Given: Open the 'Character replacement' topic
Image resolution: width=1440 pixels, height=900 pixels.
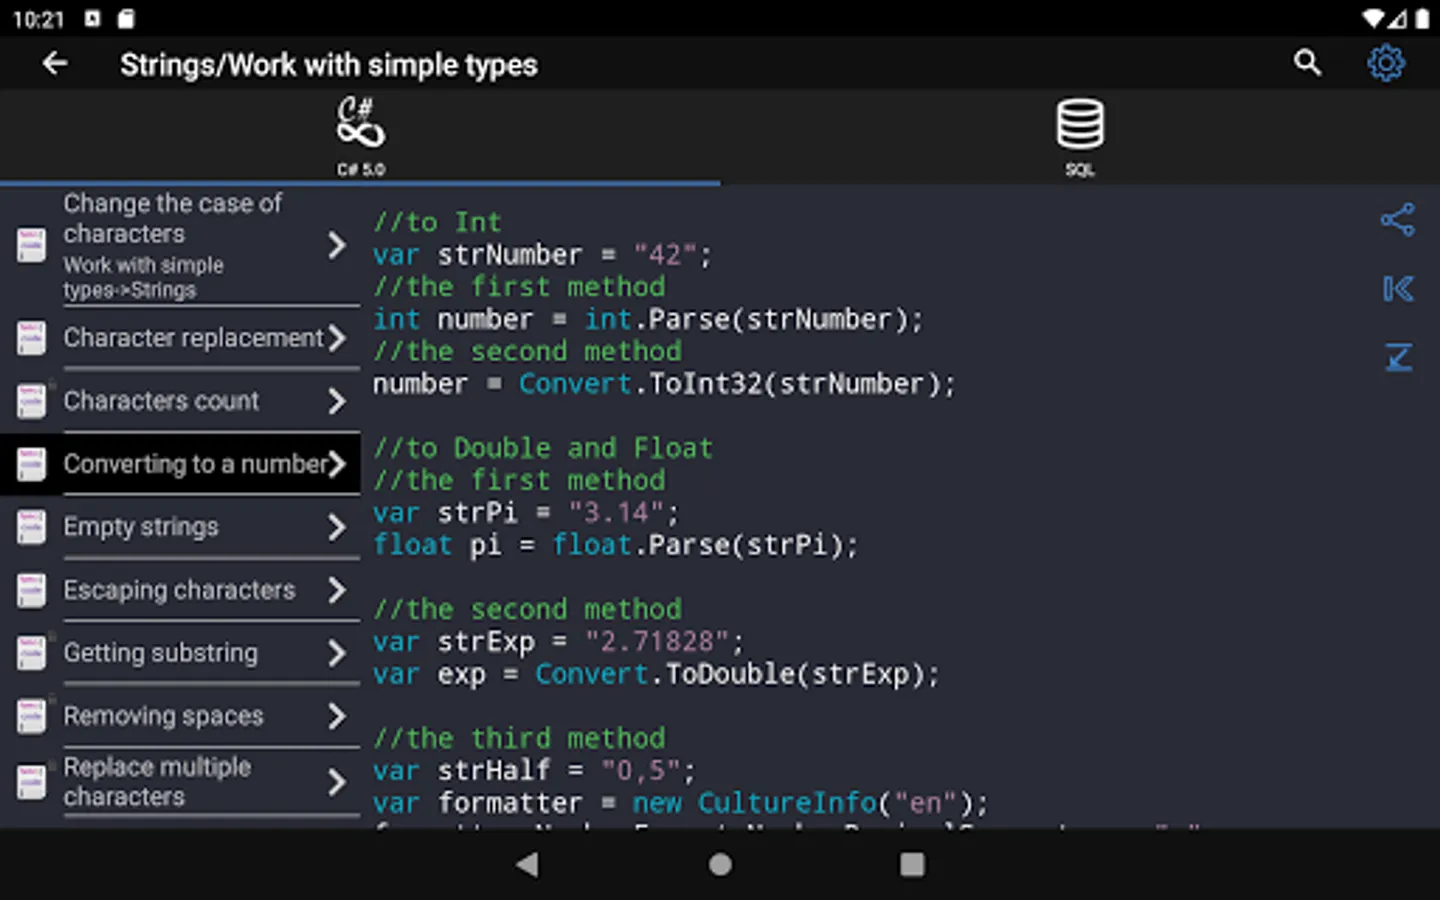Looking at the screenshot, I should (180, 338).
